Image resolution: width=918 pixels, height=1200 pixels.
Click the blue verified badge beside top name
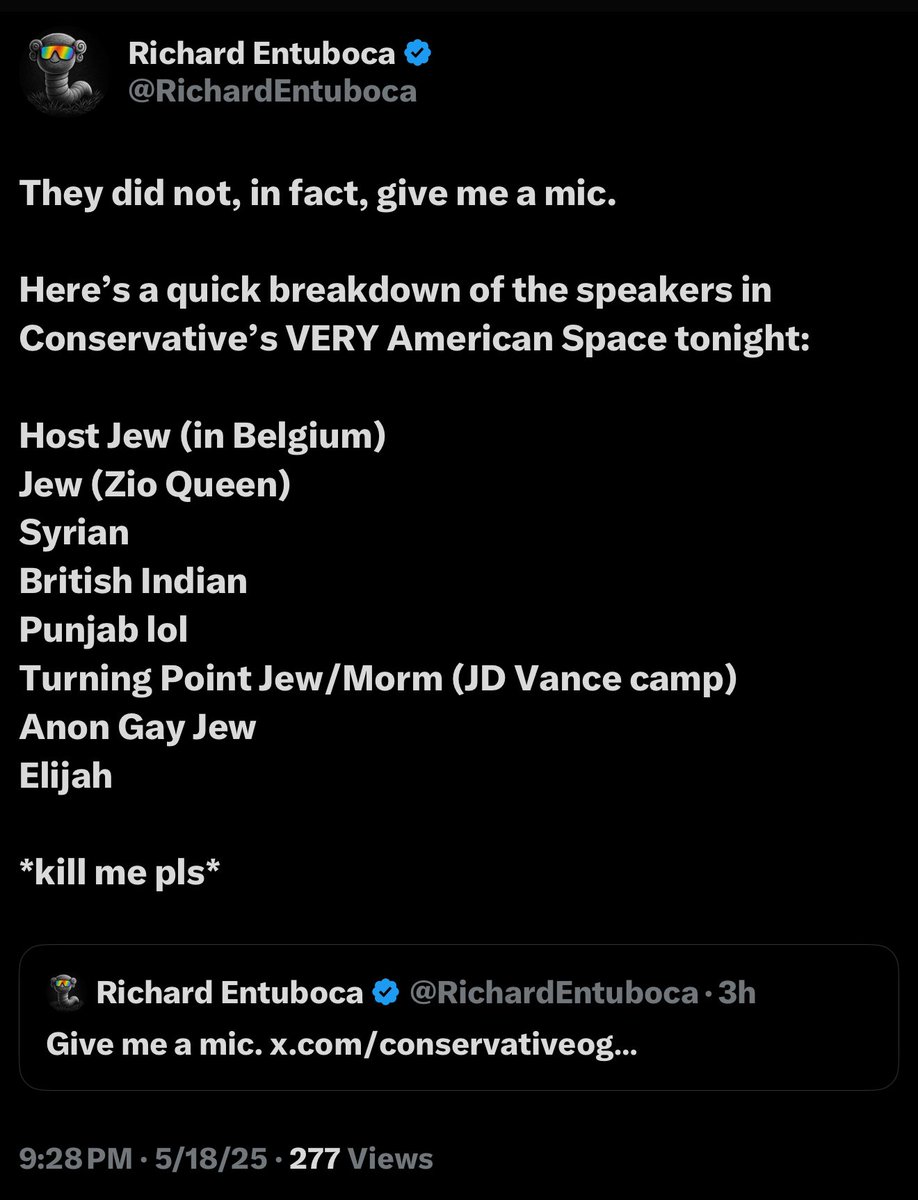coord(417,56)
